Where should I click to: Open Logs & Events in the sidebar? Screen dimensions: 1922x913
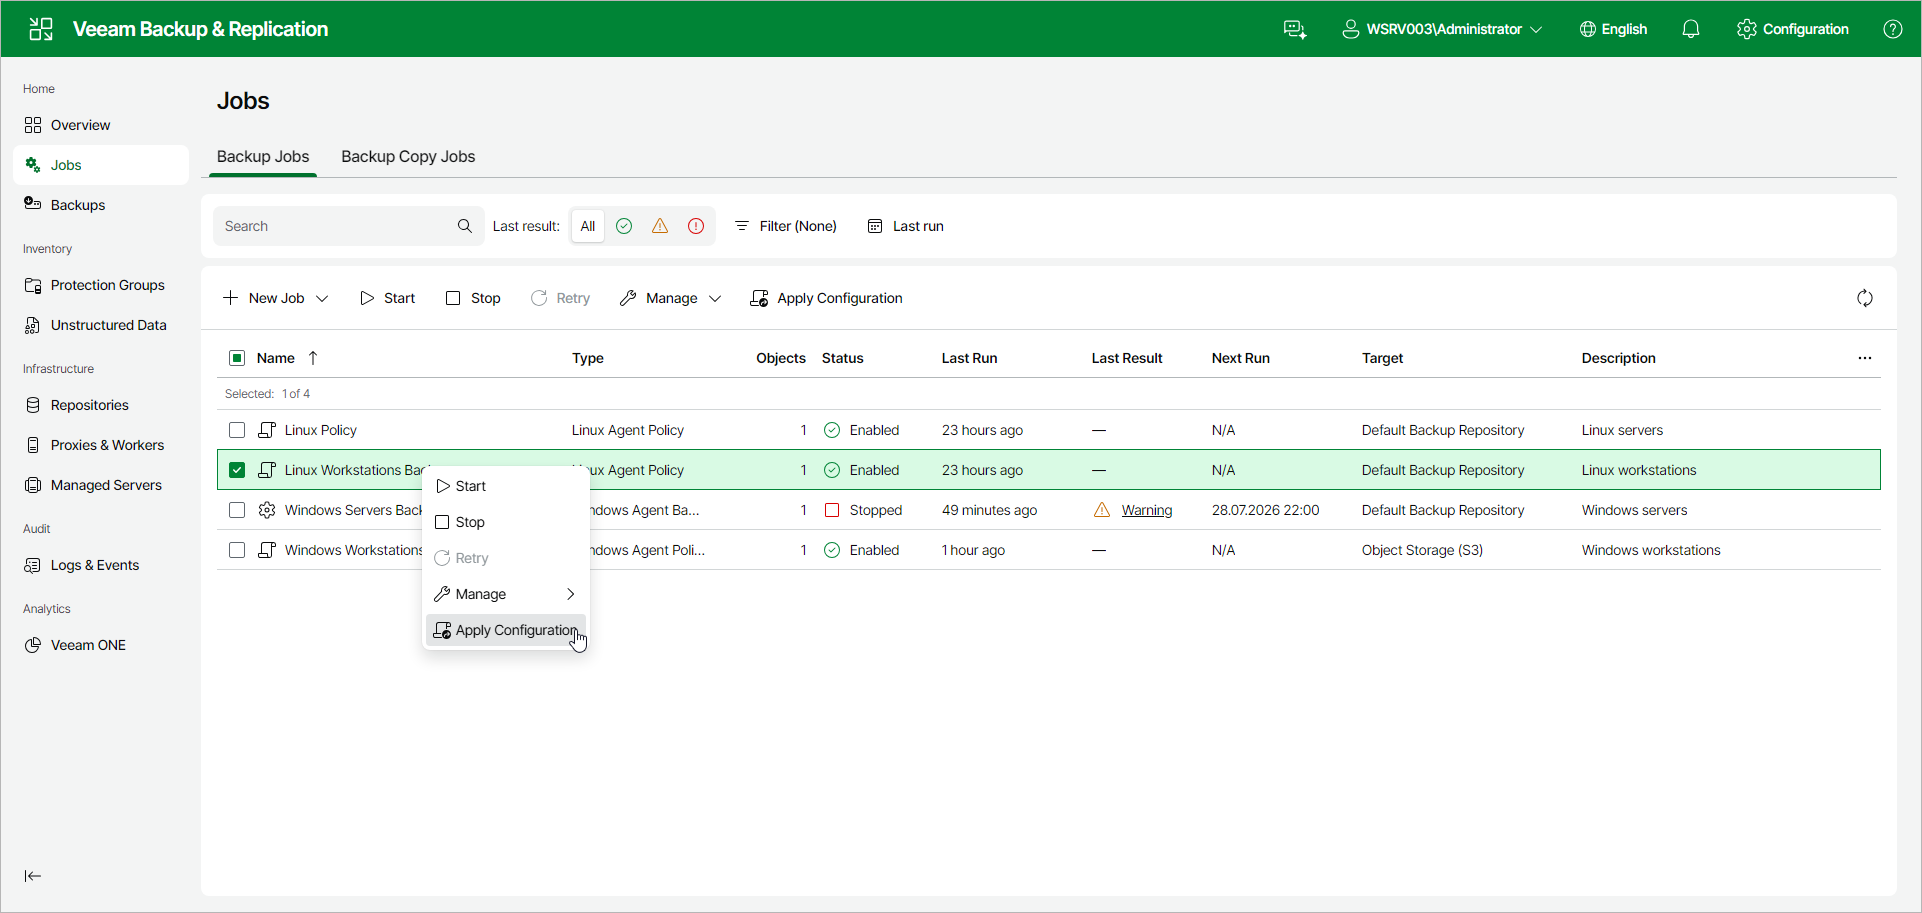[x=101, y=565]
